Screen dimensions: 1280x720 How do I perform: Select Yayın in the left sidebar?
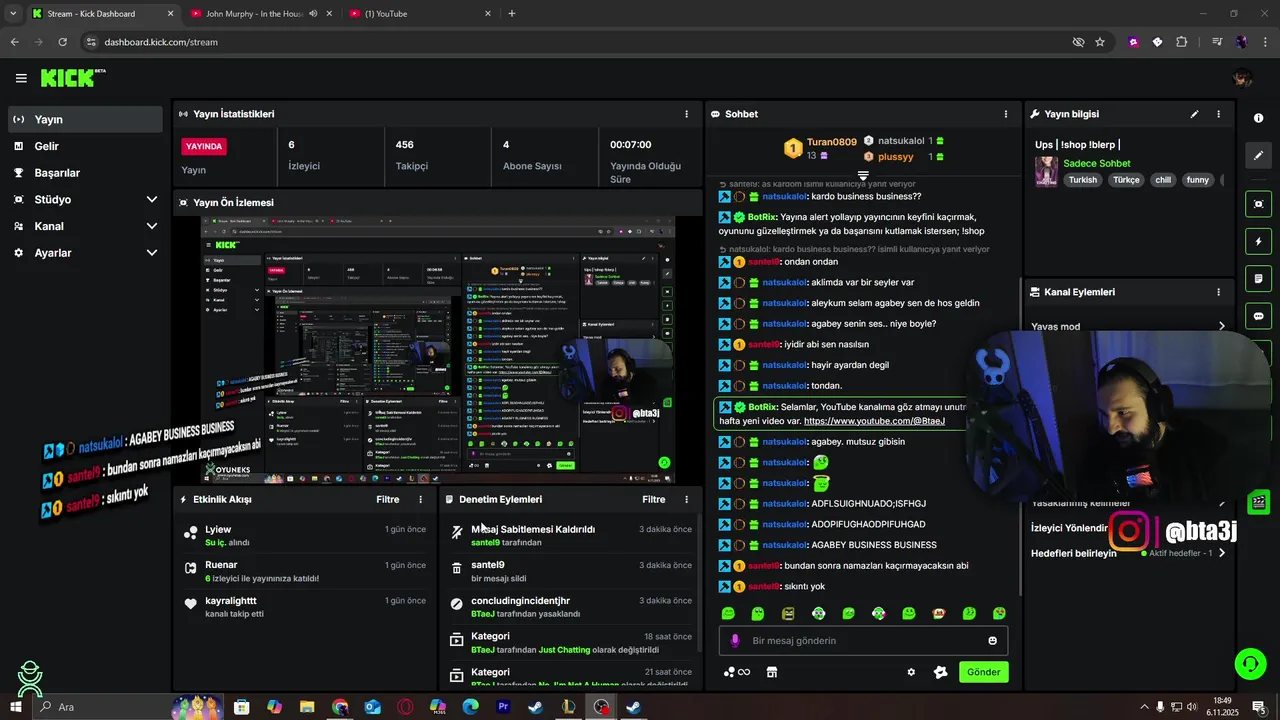coord(85,119)
